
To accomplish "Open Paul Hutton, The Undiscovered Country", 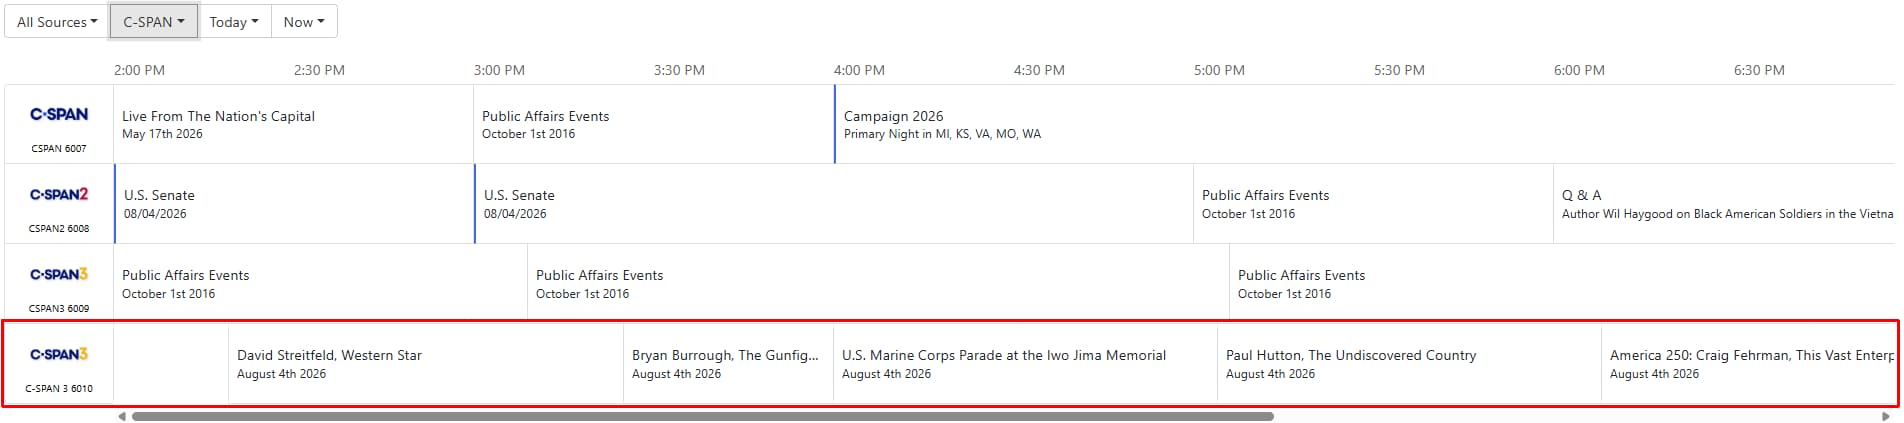I will click(x=1409, y=364).
